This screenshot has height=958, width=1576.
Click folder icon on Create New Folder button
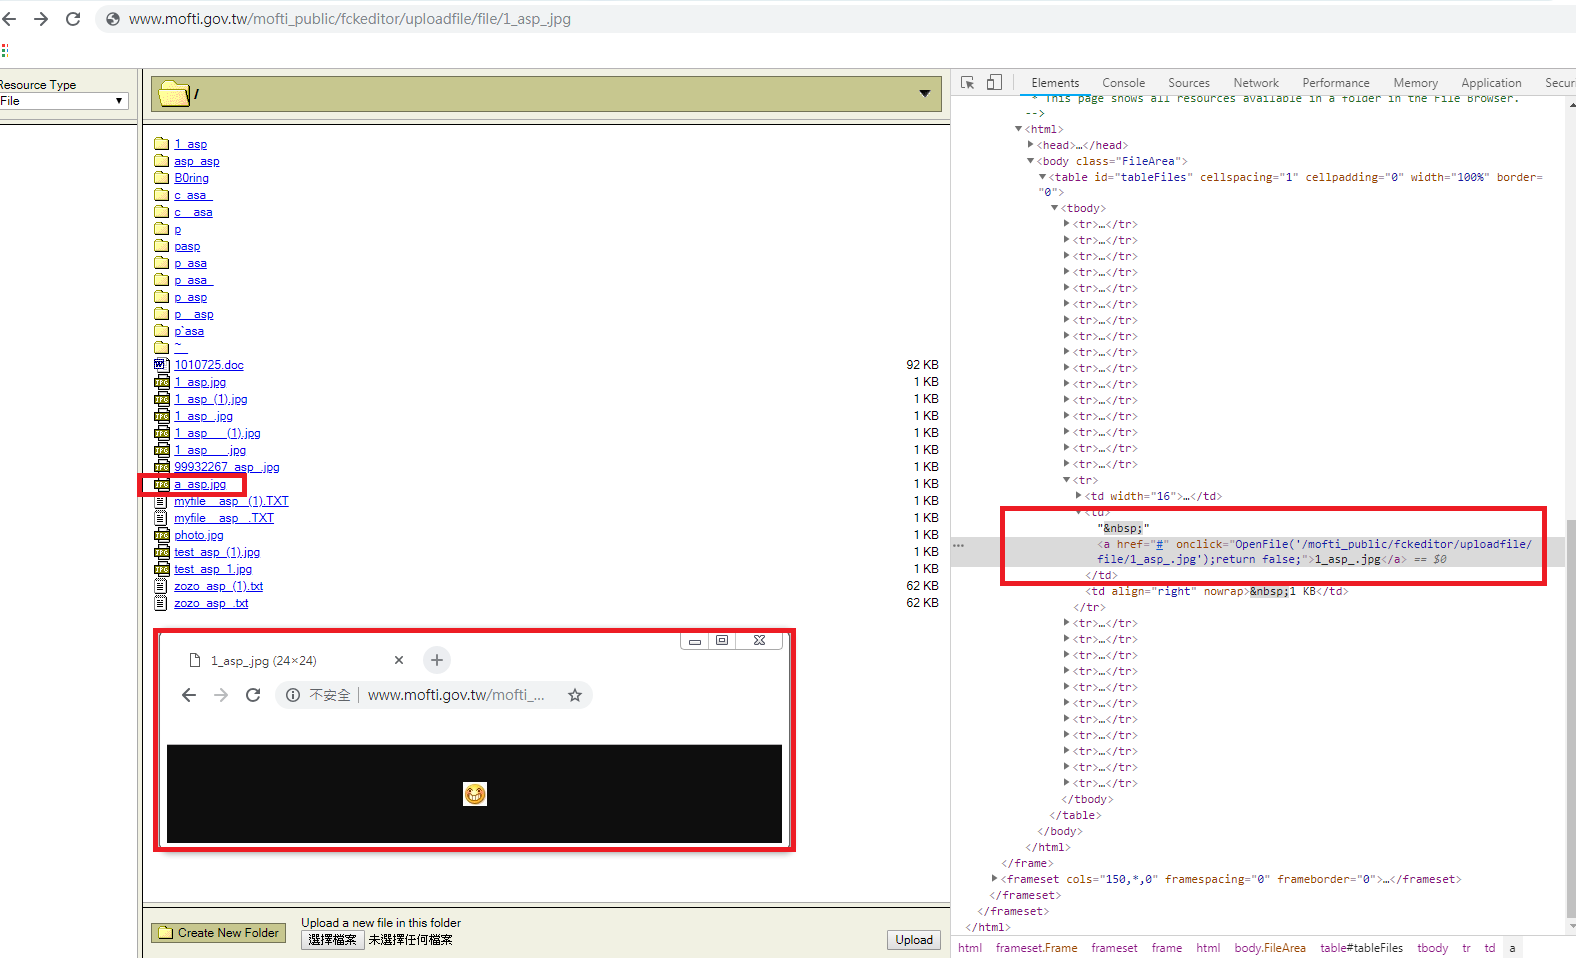pyautogui.click(x=165, y=933)
